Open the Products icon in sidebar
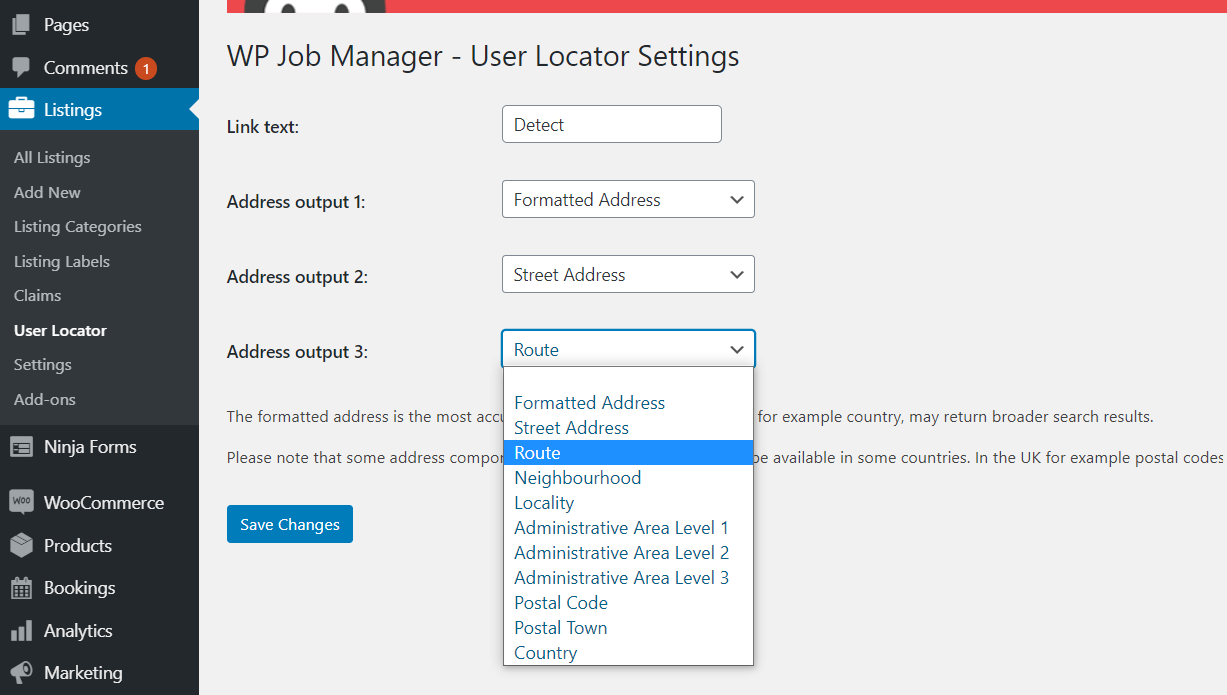 22,545
